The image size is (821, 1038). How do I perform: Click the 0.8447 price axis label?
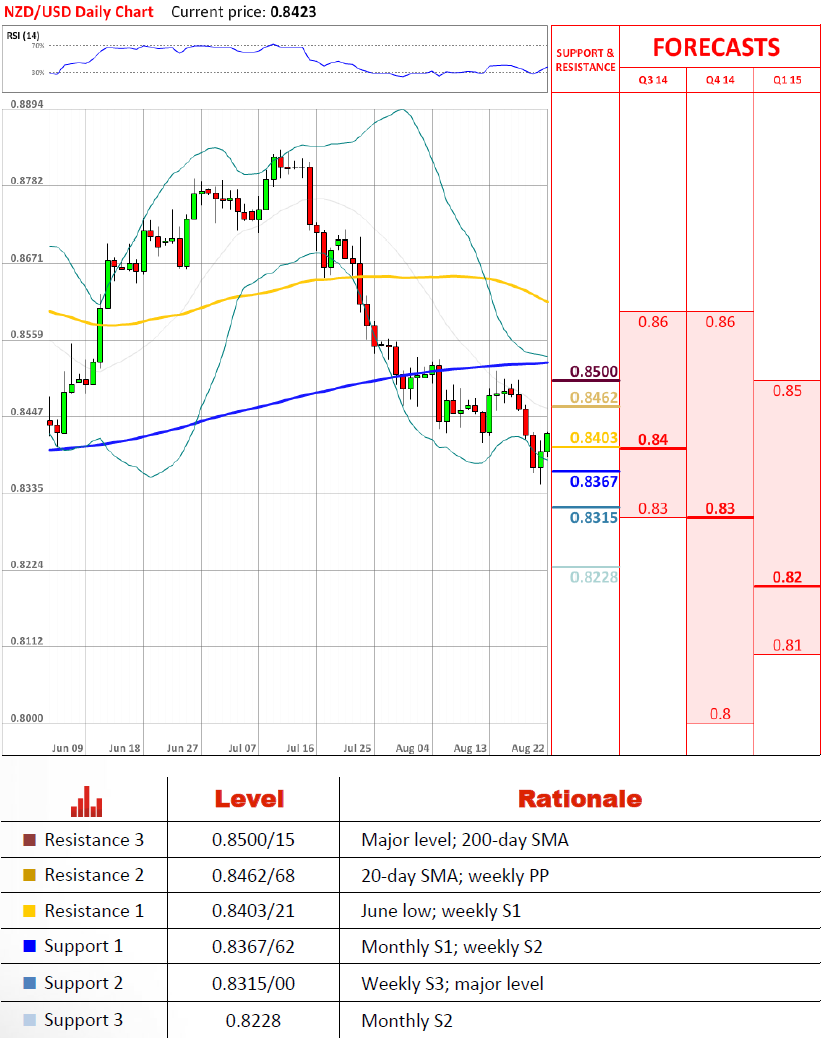click(x=27, y=412)
